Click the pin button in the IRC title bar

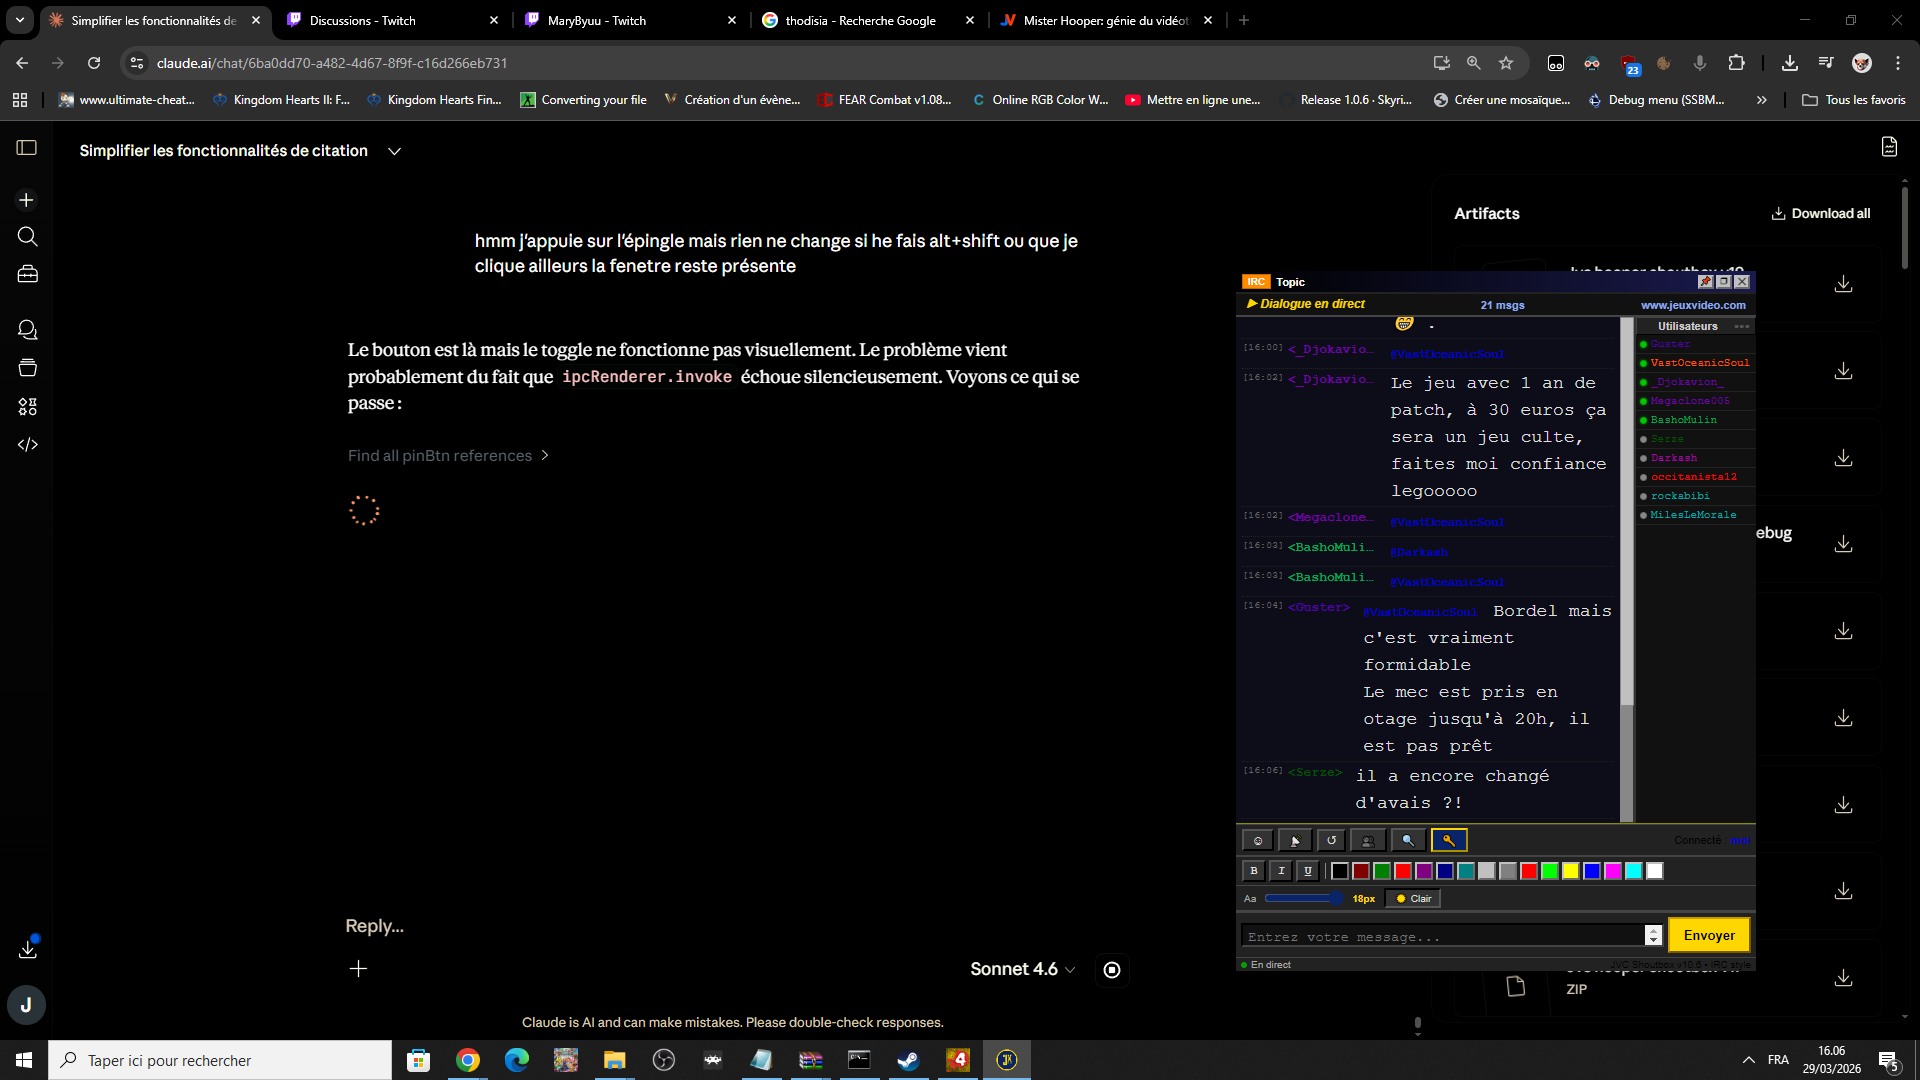click(1705, 282)
